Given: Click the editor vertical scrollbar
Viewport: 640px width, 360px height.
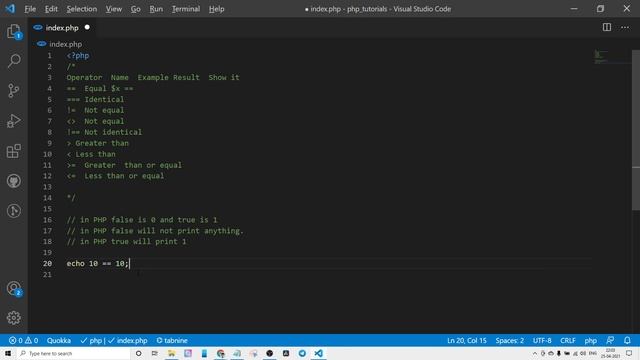Looking at the screenshot, I should click(x=636, y=130).
